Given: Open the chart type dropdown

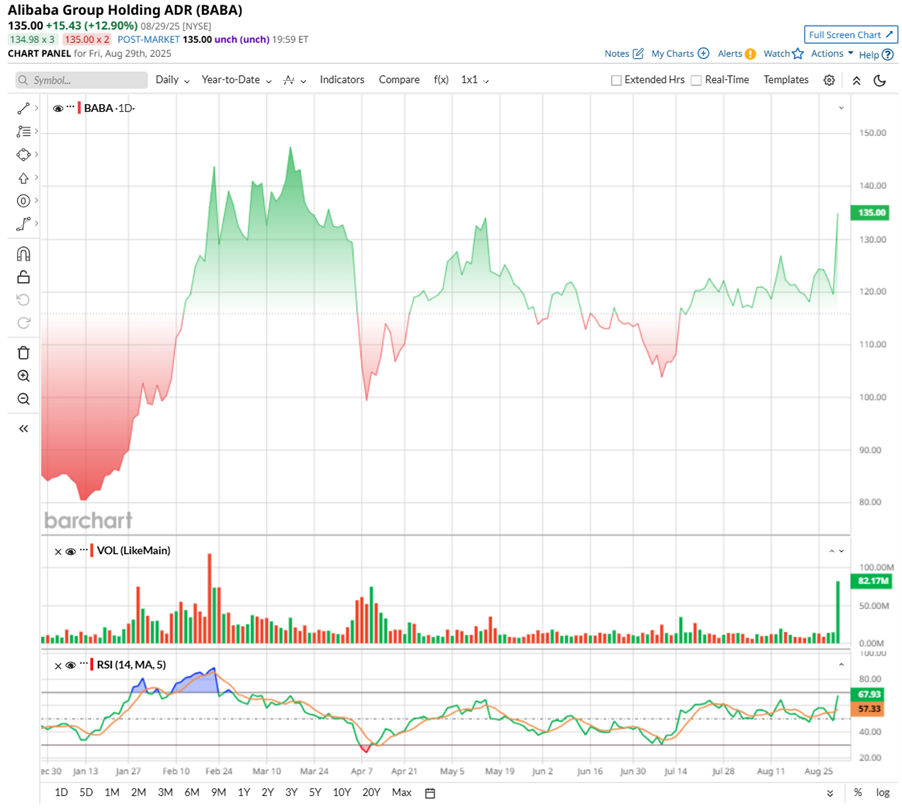Looking at the screenshot, I should point(295,81).
